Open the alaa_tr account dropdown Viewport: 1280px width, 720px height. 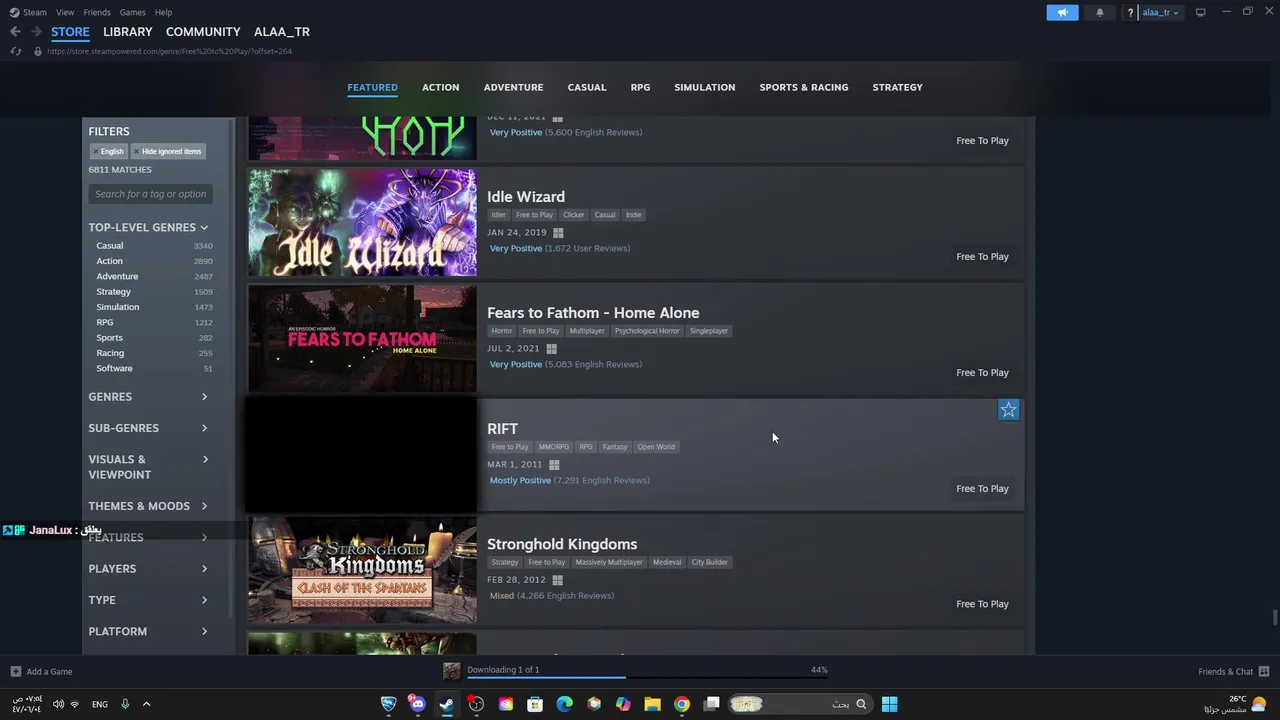(1160, 12)
